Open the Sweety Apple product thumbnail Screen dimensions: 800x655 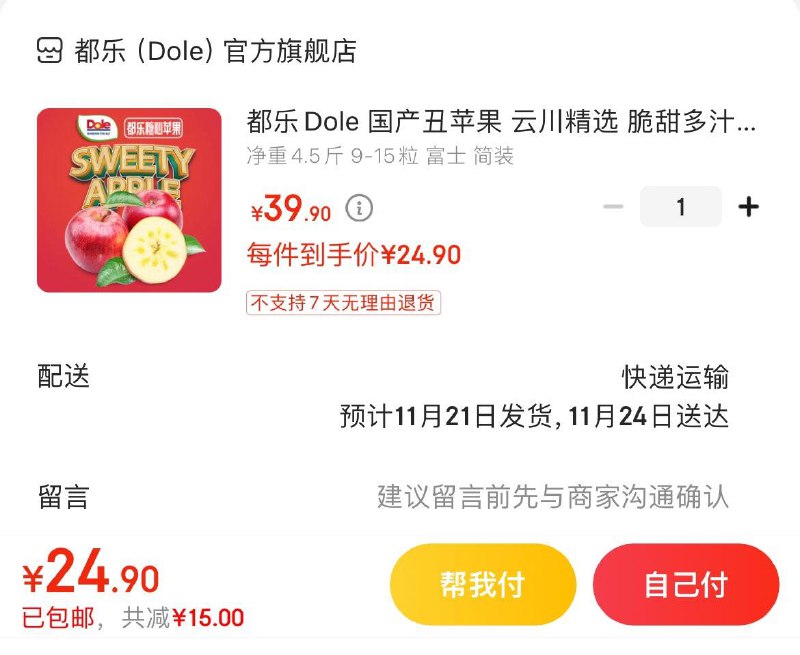click(x=129, y=200)
